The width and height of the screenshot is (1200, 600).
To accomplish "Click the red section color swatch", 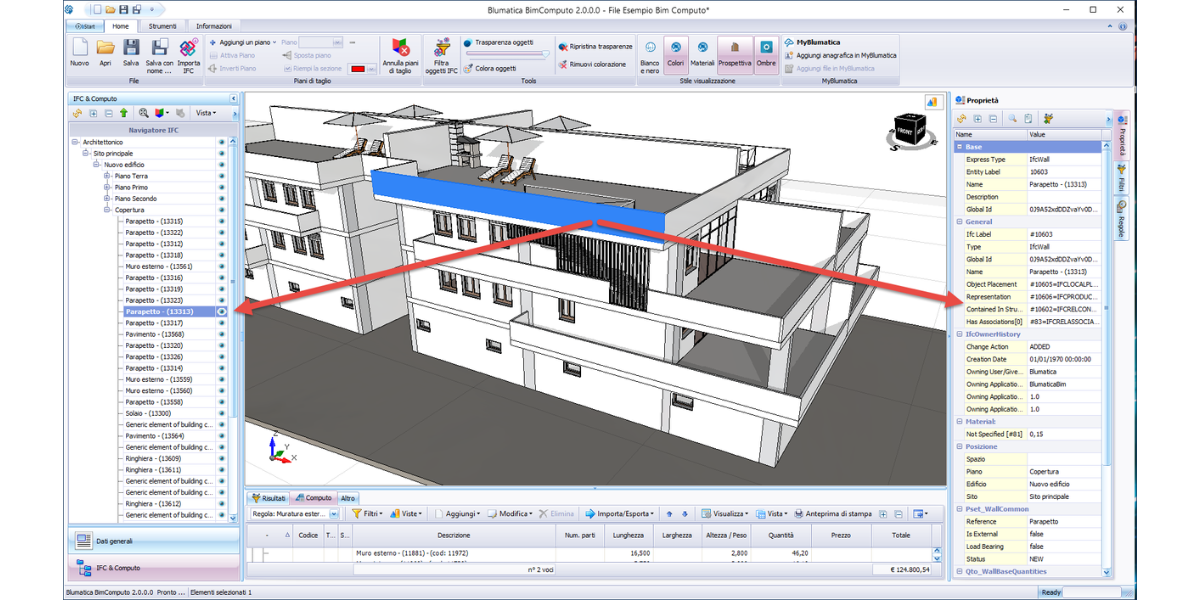I will coord(357,69).
